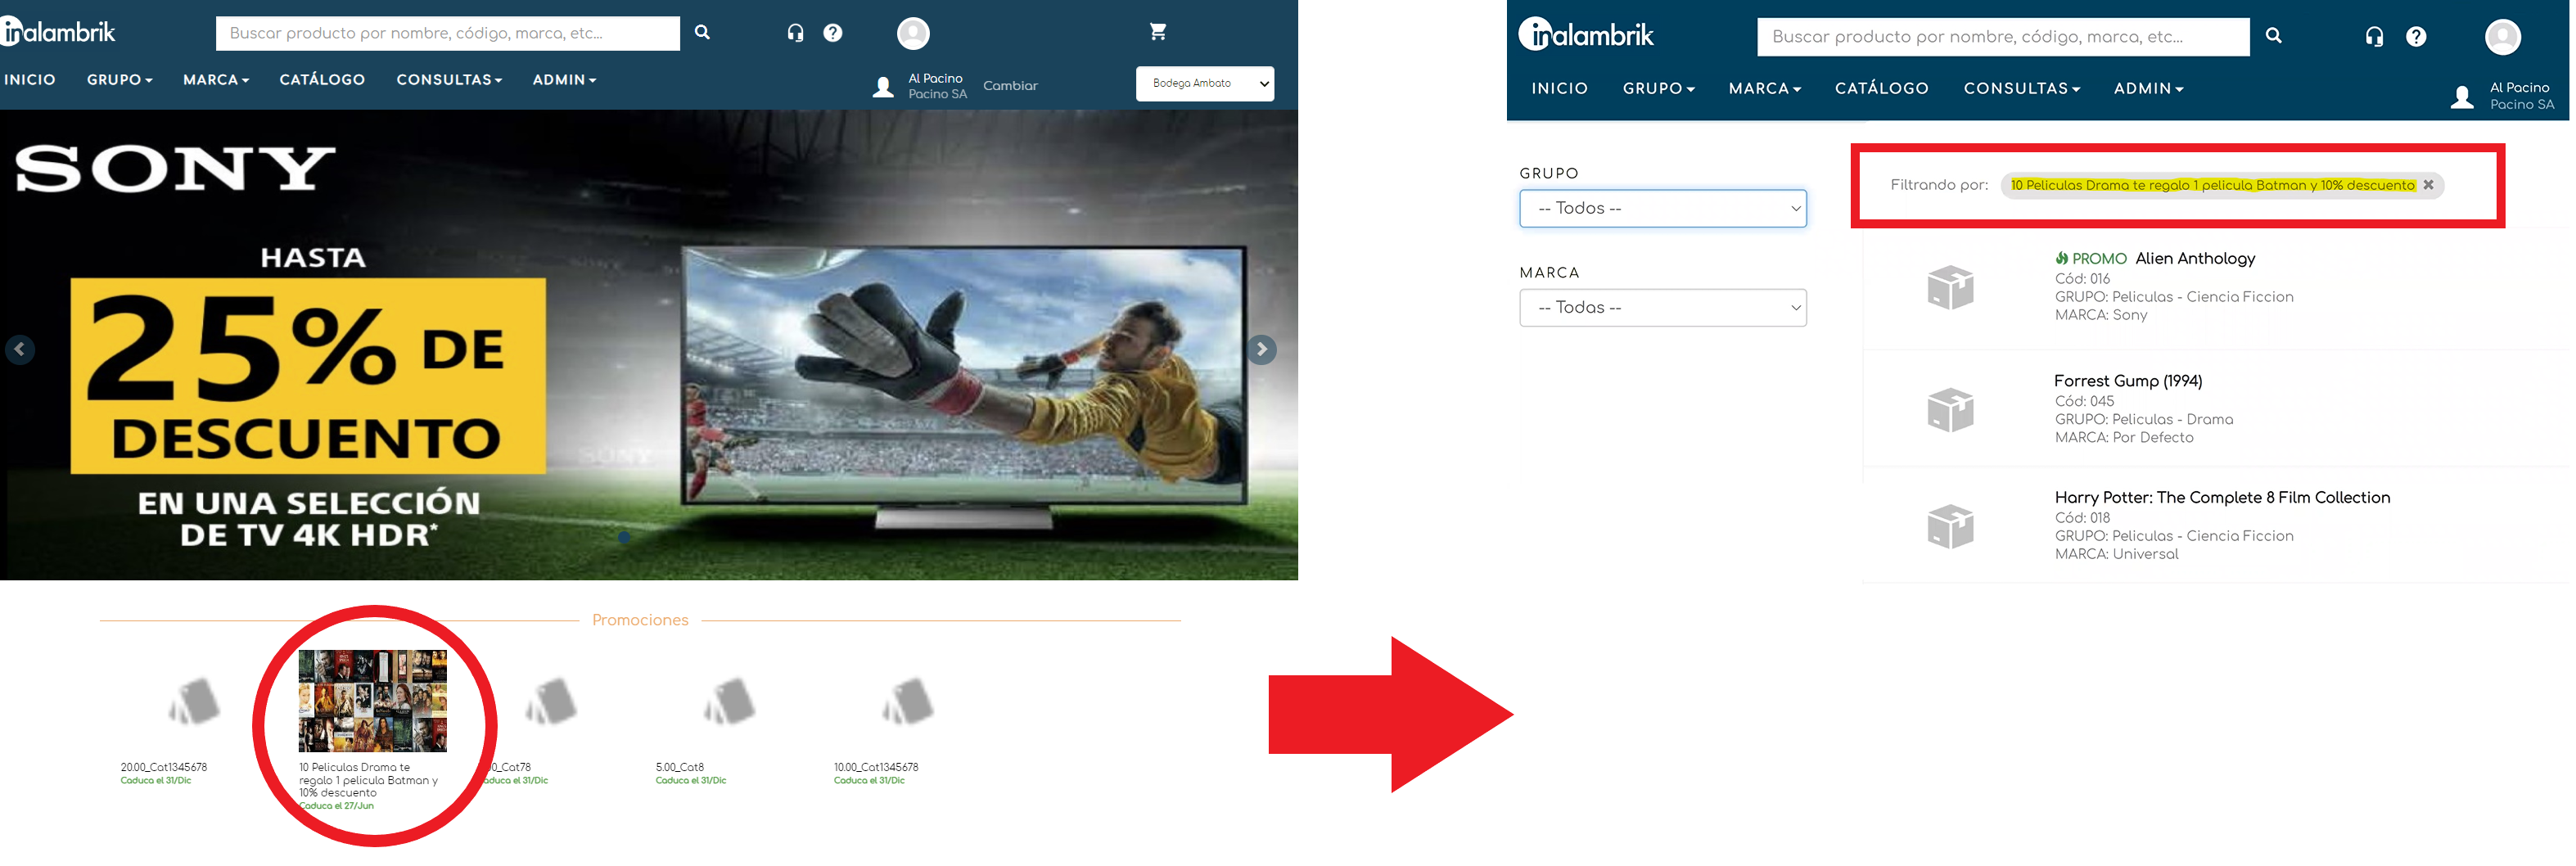
Task: Click the 5.00_Cat8 promotion caption
Action: 680,768
